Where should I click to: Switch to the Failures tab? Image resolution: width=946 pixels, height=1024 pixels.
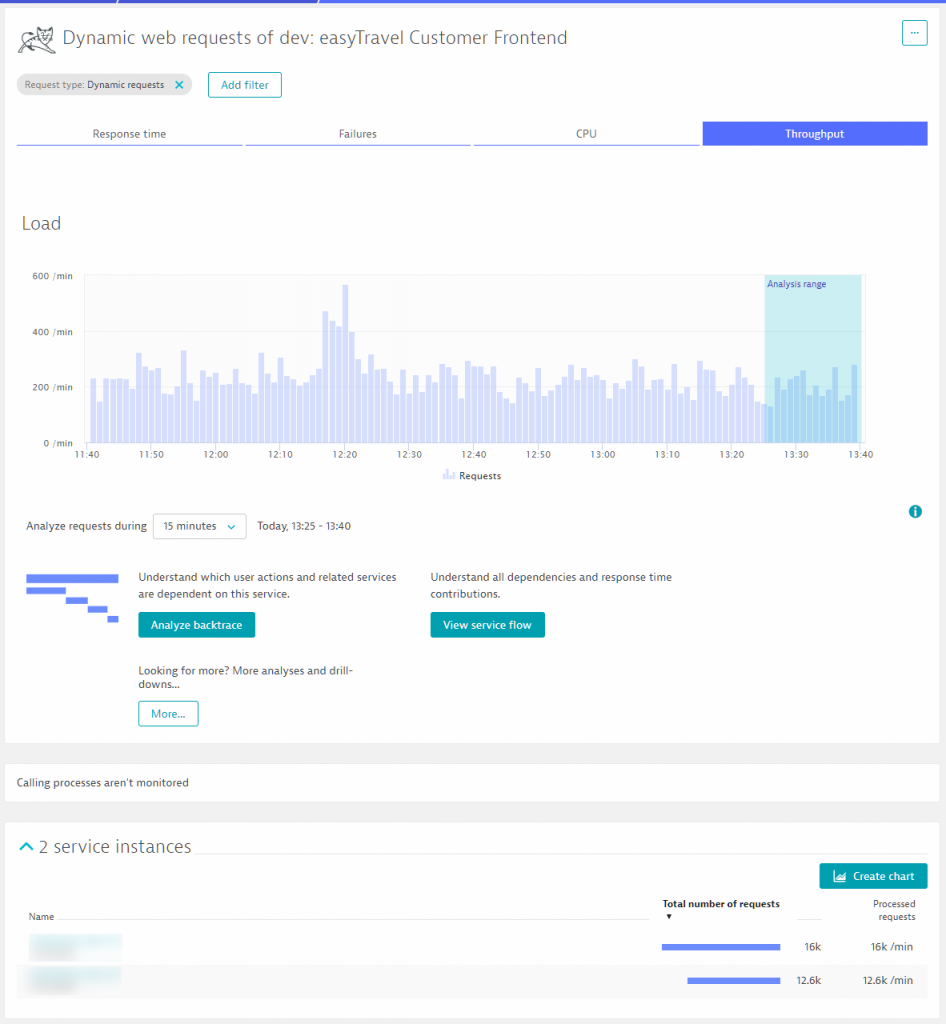point(357,134)
